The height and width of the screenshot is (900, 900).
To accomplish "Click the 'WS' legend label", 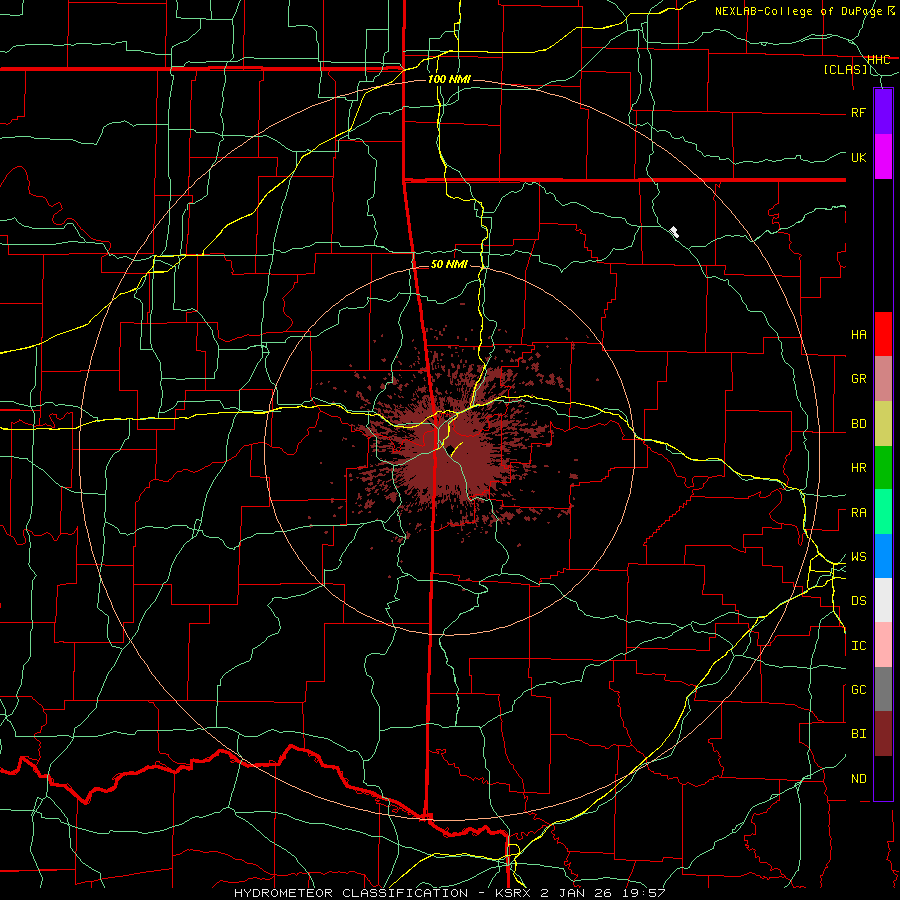I will 858,557.
